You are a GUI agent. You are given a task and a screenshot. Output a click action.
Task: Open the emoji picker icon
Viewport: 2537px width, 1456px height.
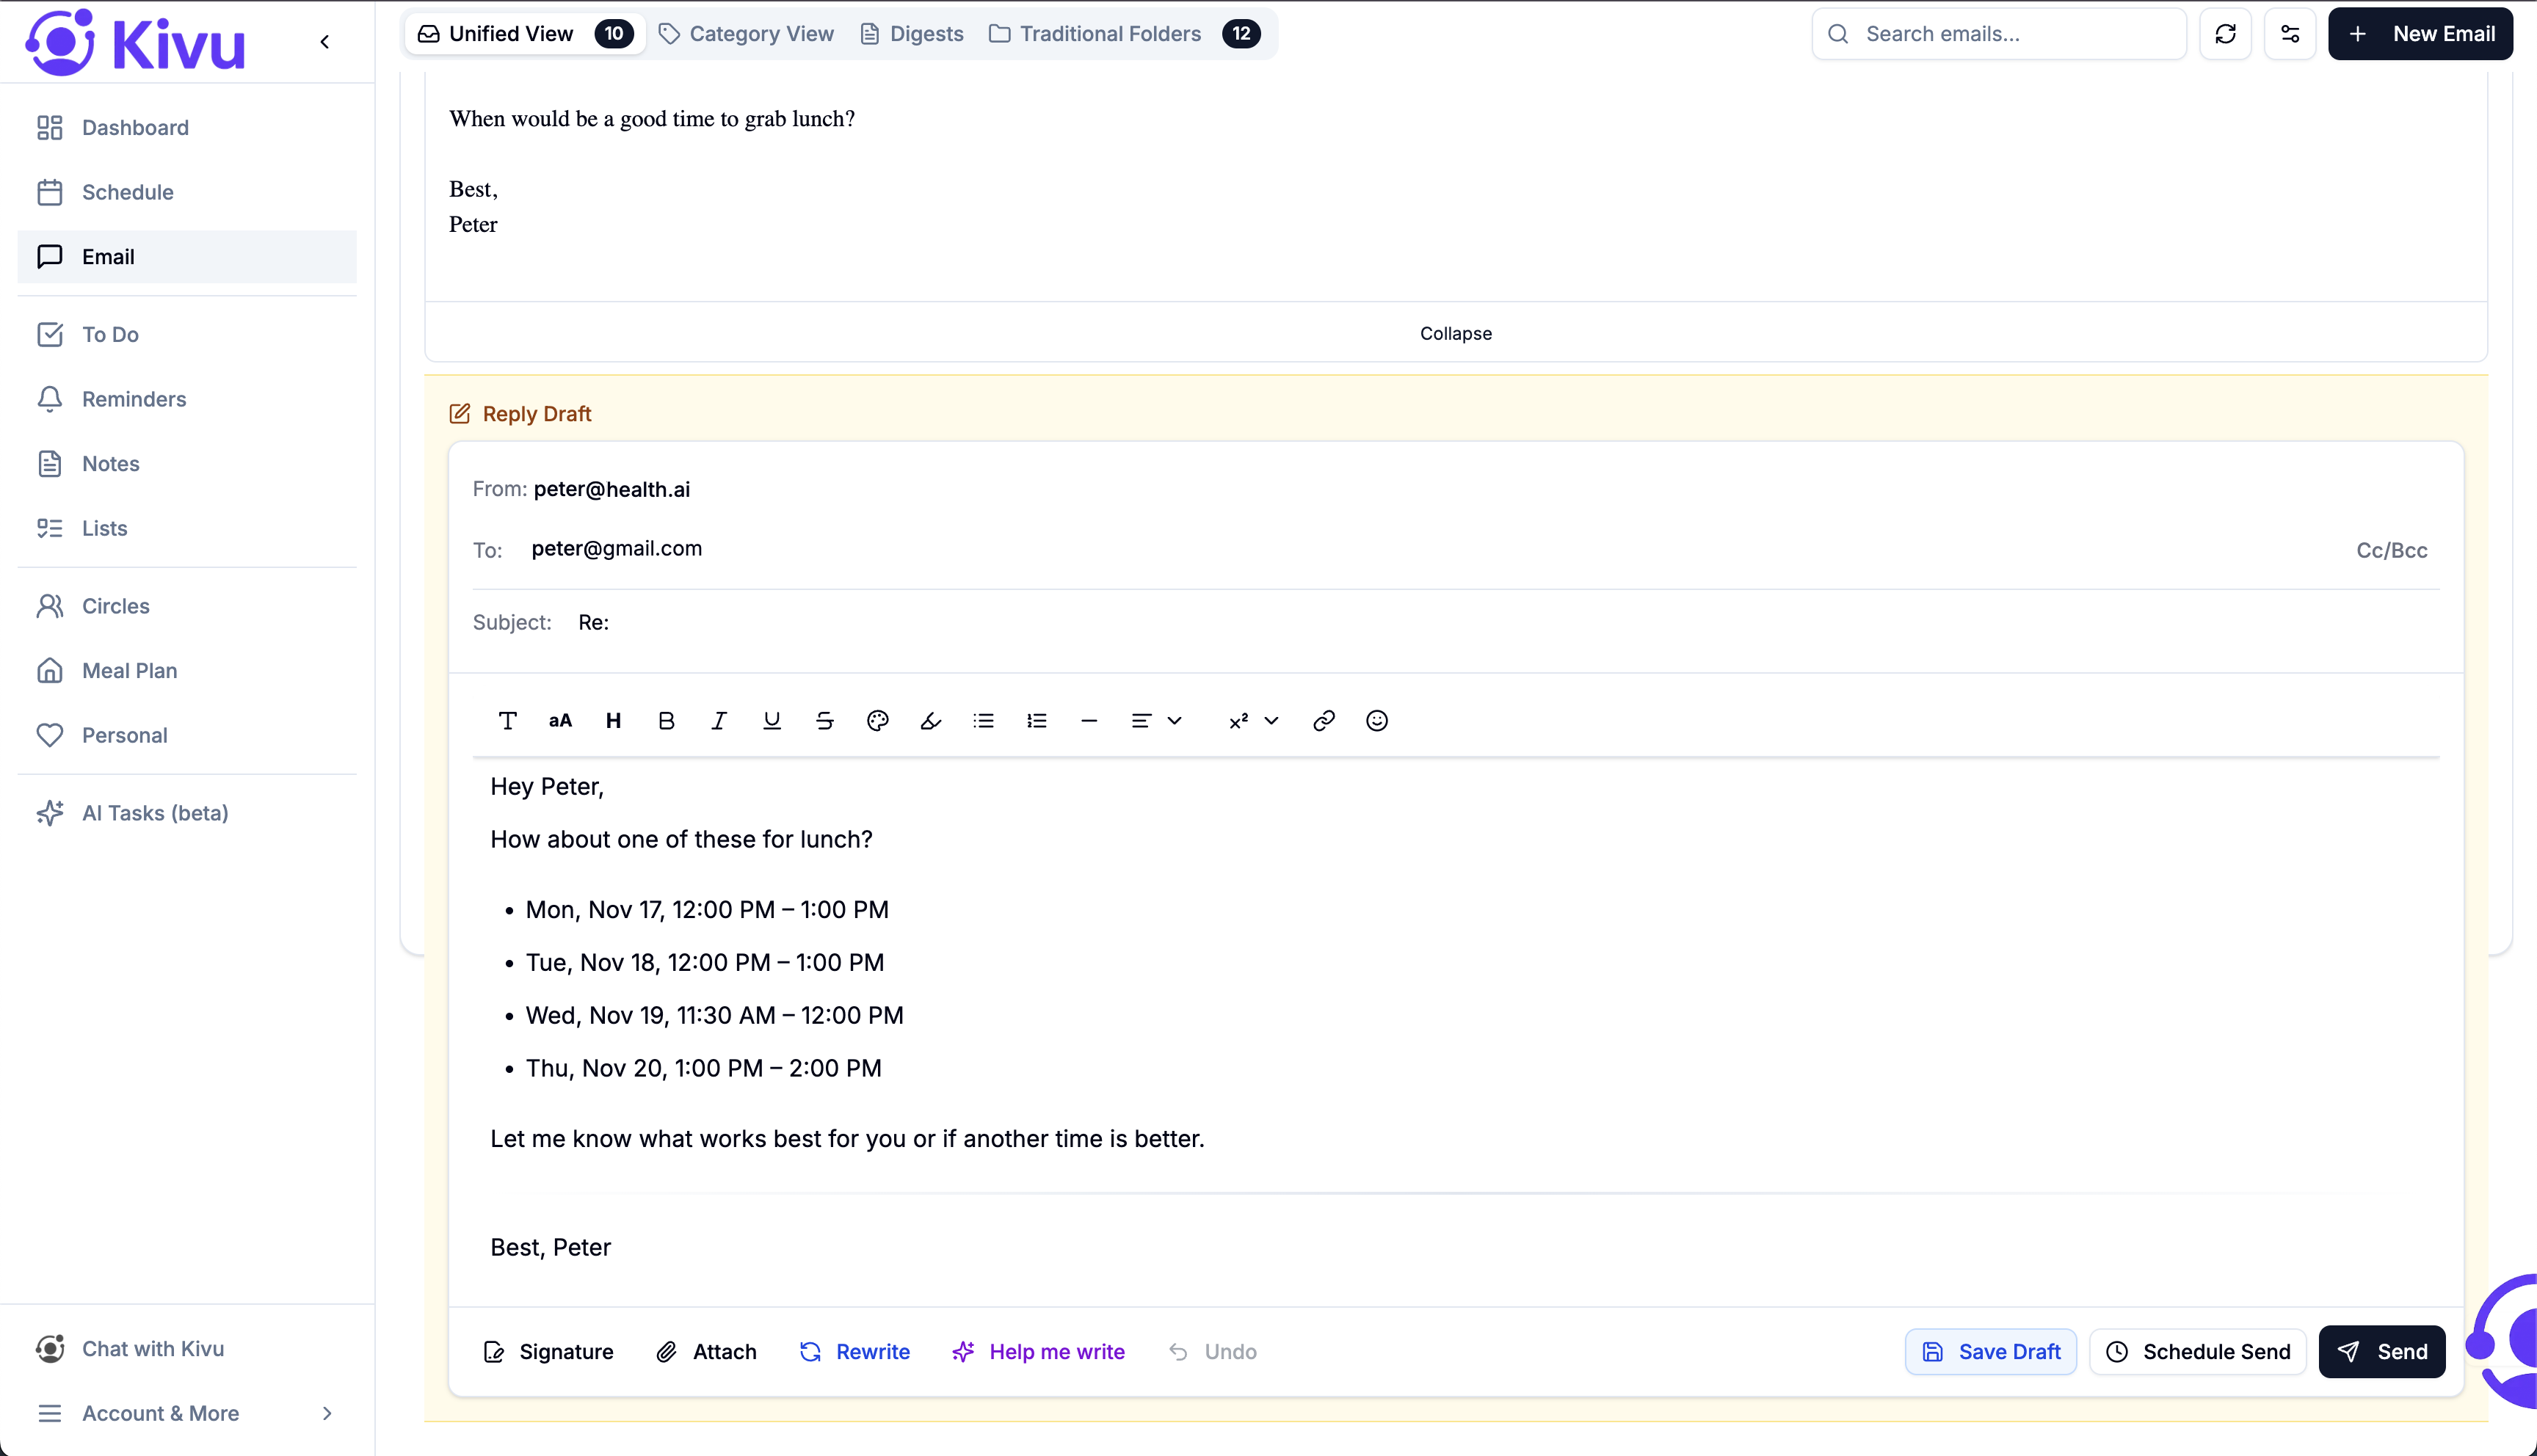(x=1376, y=721)
